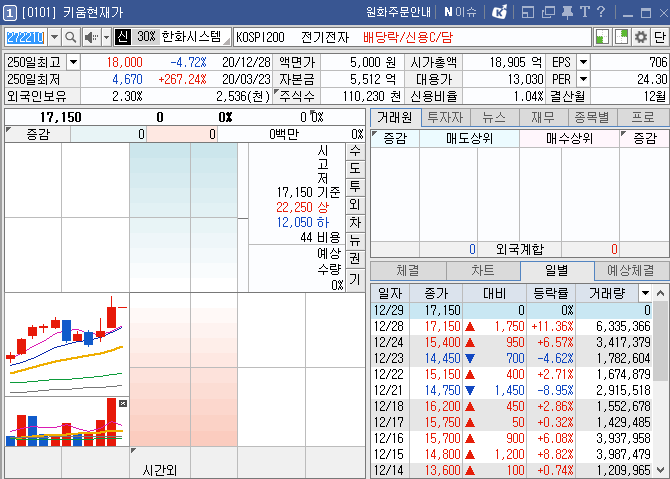
Task: Expand the EPS dropdown arrow
Action: point(583,62)
